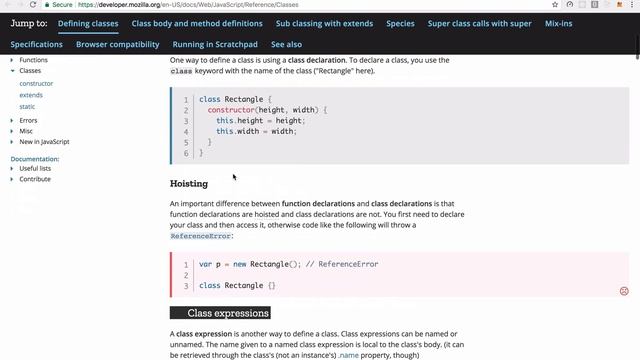Open the dark gray square extension icon

(x=595, y=4)
